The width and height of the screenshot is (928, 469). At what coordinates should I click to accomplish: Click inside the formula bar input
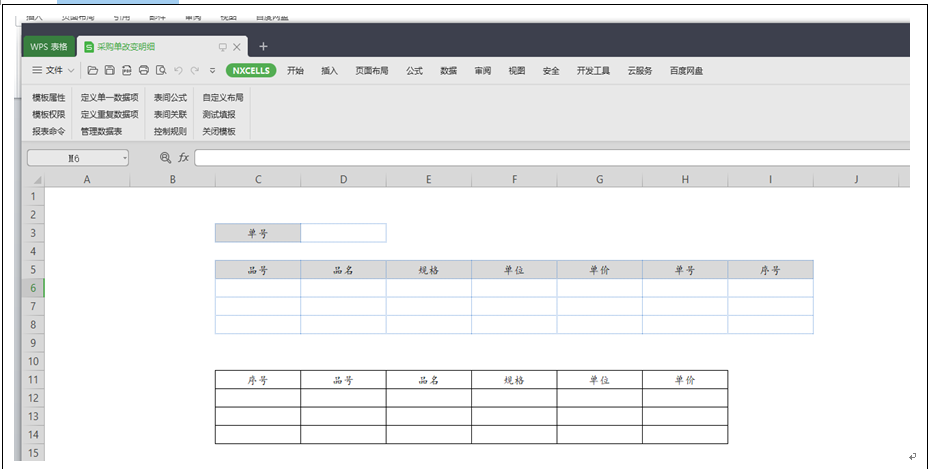(x=550, y=158)
